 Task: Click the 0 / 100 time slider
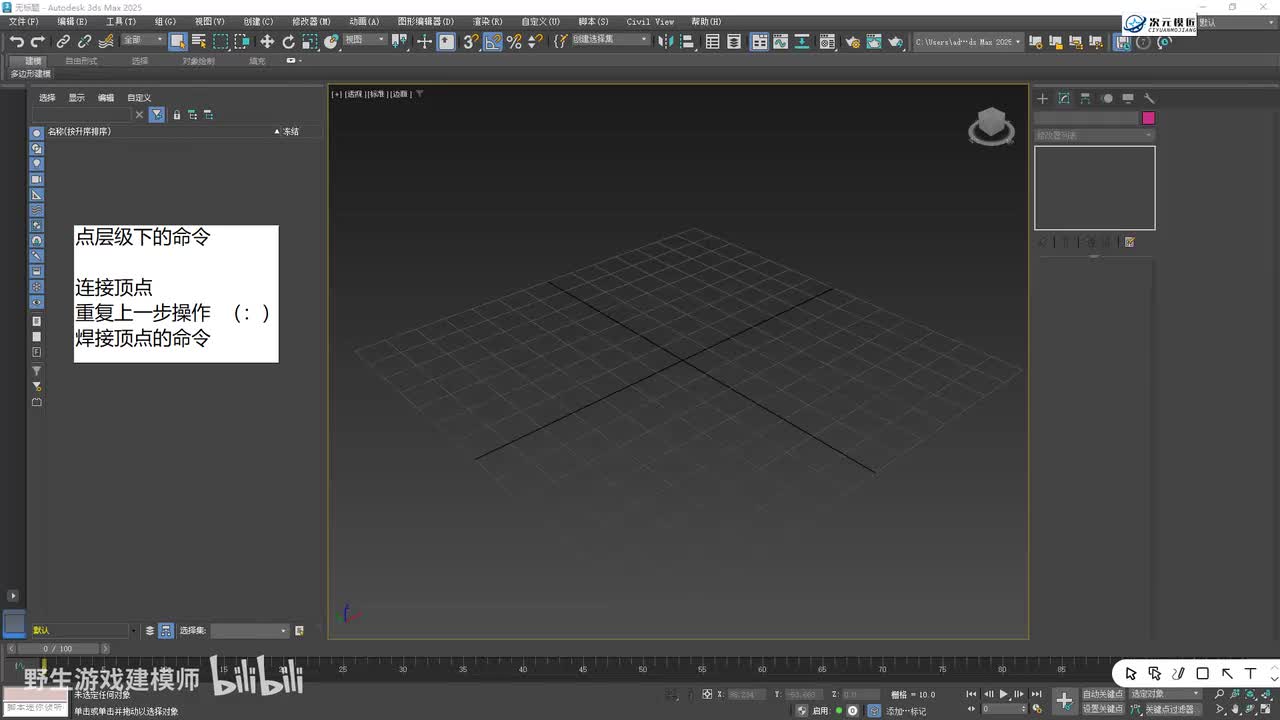click(x=58, y=649)
